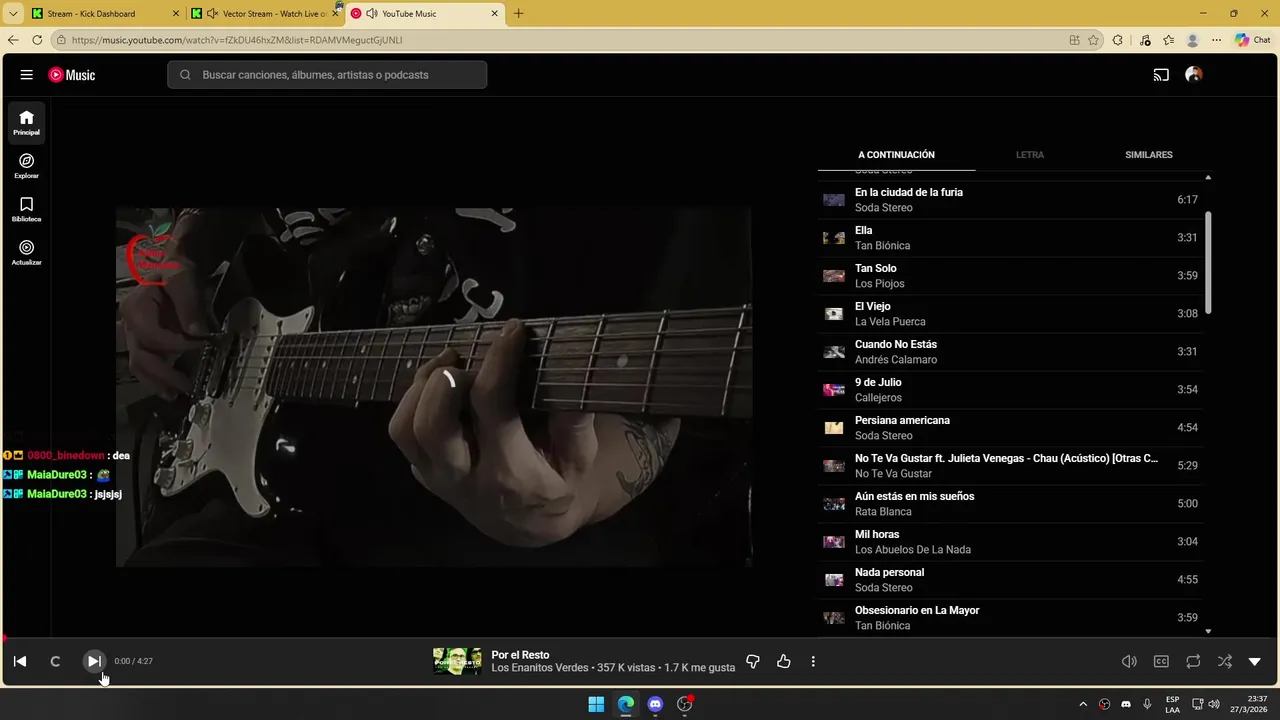
Task: Open Edge settings and more menu
Action: (x=1216, y=40)
